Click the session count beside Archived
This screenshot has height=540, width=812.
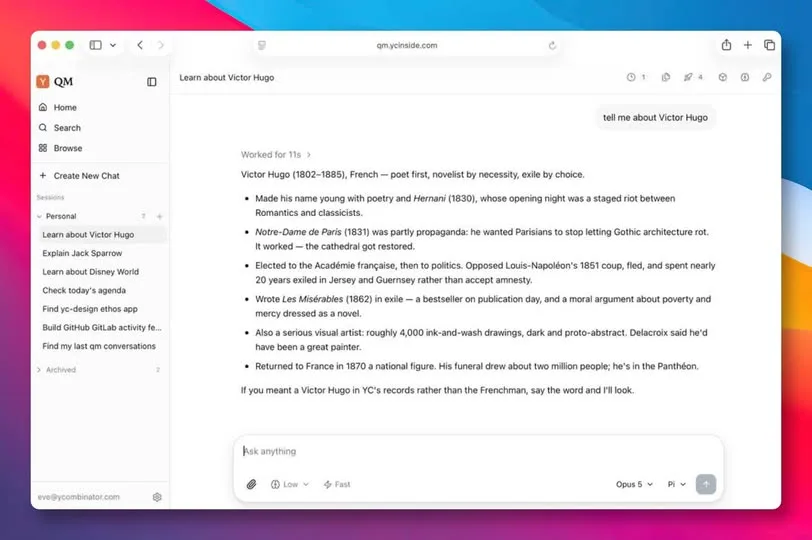point(158,370)
